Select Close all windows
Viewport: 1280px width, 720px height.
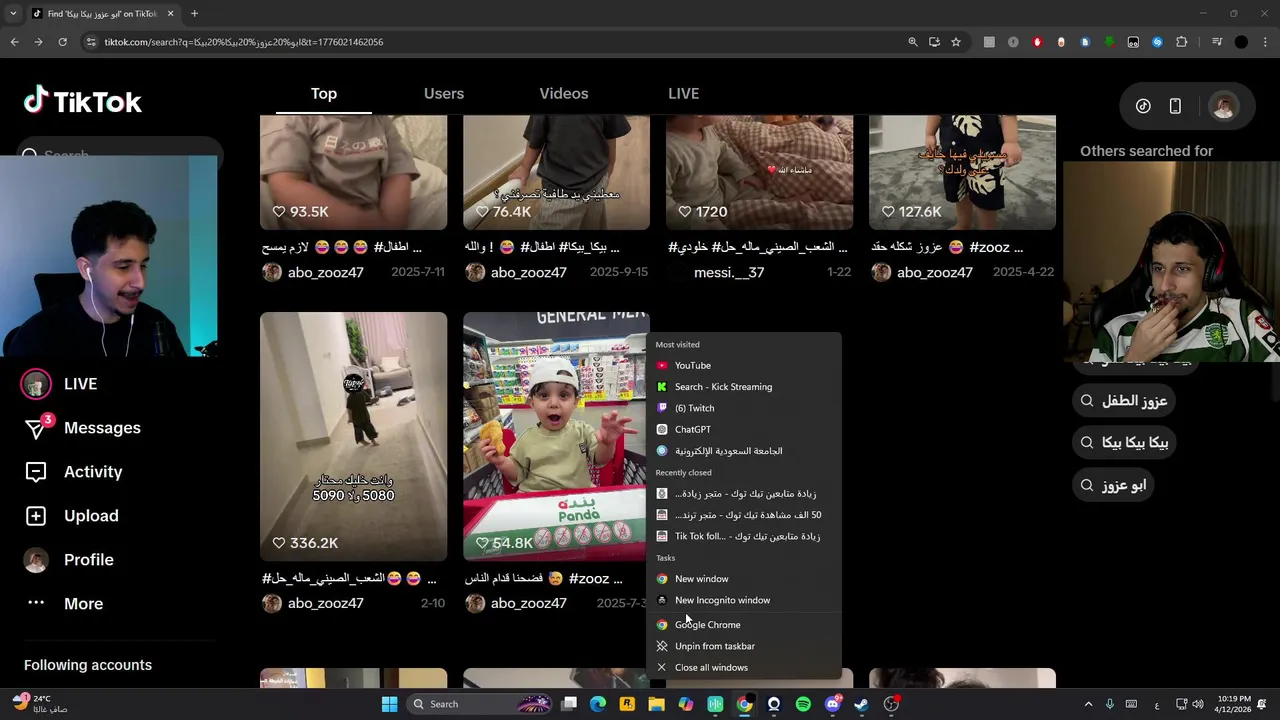(x=744, y=668)
